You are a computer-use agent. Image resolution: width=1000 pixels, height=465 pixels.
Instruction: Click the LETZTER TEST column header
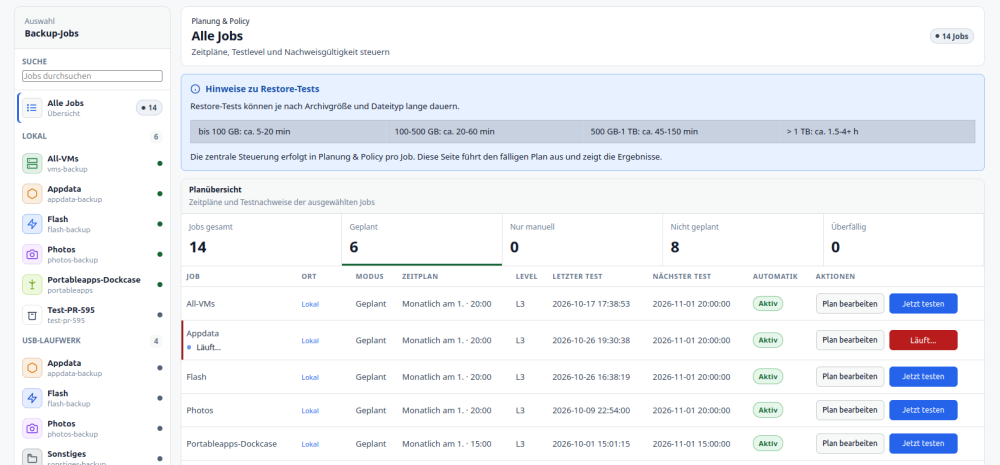coord(577,276)
